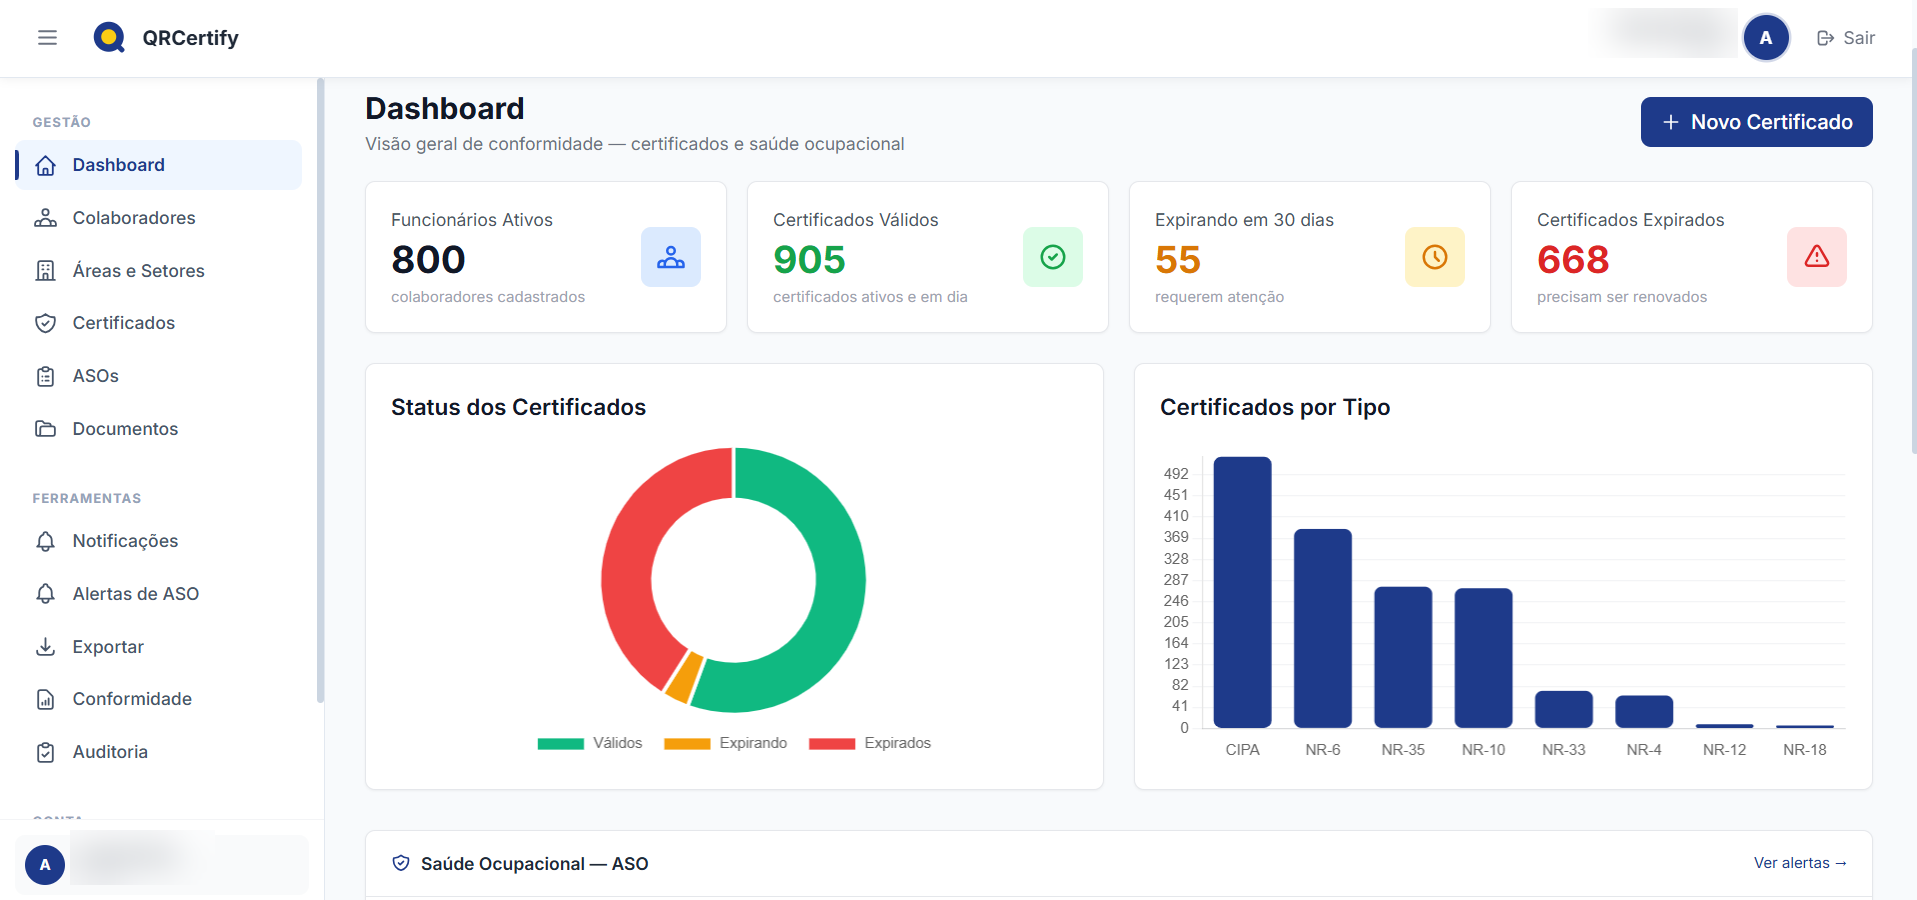1917x900 pixels.
Task: Click the Conformidade report icon
Action: pyautogui.click(x=46, y=699)
